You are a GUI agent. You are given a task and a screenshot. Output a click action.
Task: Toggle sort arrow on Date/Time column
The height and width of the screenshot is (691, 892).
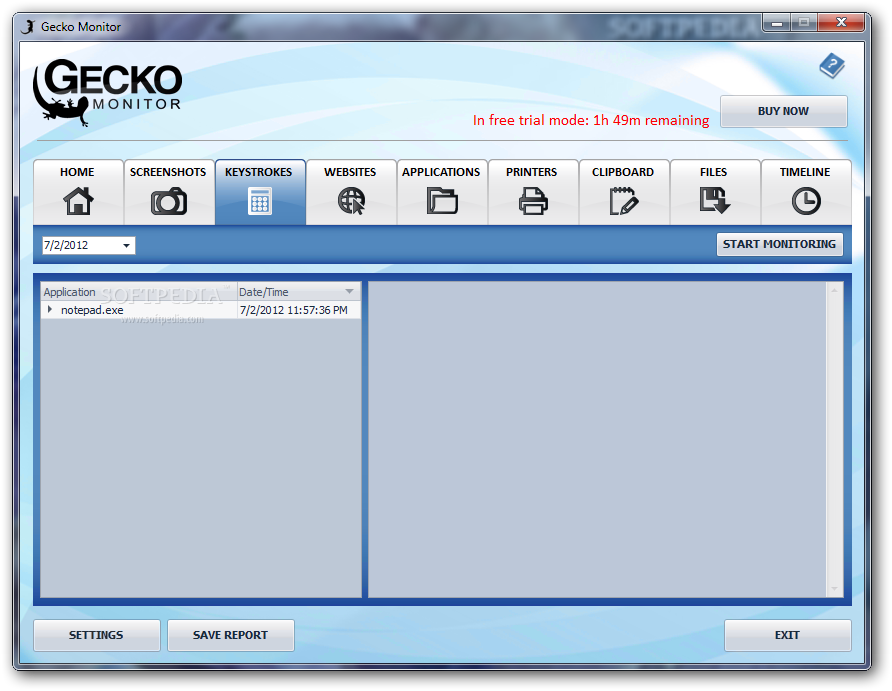click(349, 291)
